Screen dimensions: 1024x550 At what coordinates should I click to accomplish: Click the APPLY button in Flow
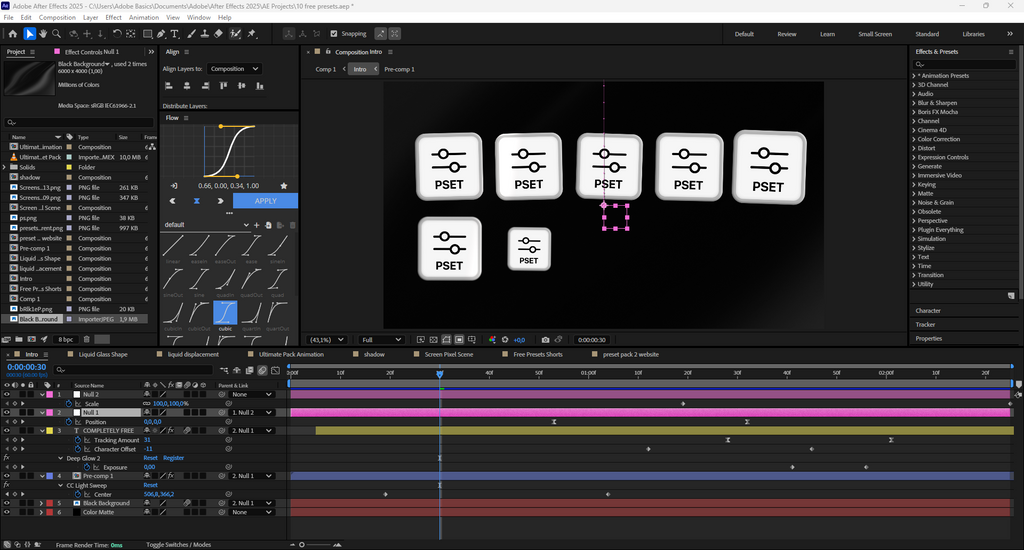(x=265, y=201)
